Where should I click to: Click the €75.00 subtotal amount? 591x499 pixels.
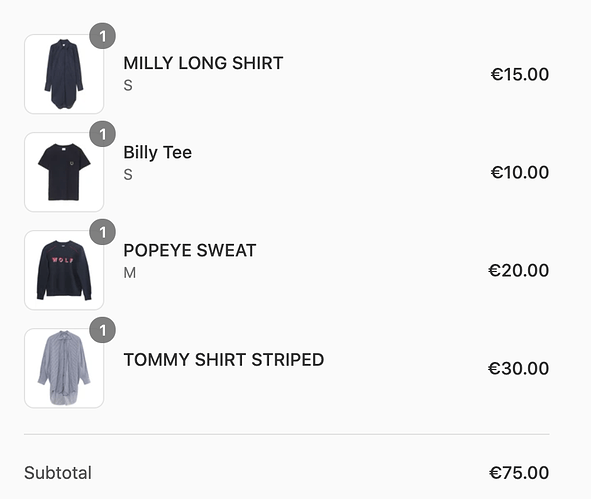519,473
